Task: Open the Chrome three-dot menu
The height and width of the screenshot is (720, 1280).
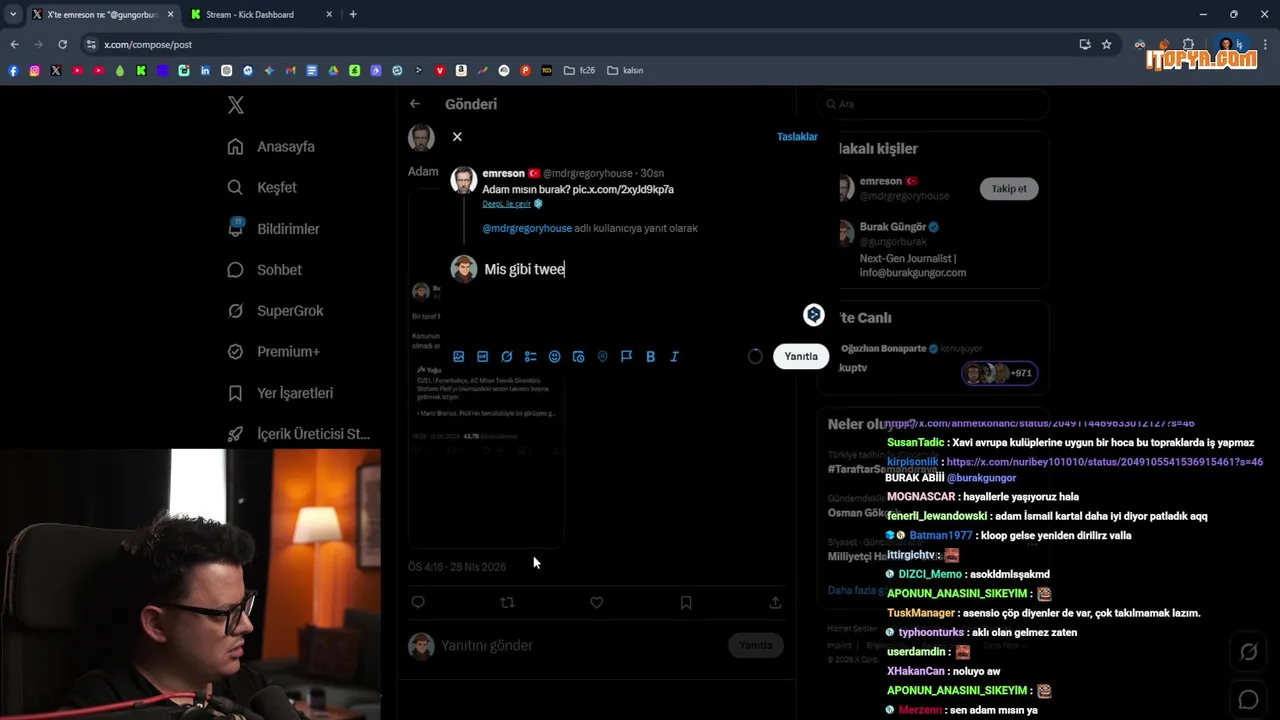Action: click(1266, 44)
